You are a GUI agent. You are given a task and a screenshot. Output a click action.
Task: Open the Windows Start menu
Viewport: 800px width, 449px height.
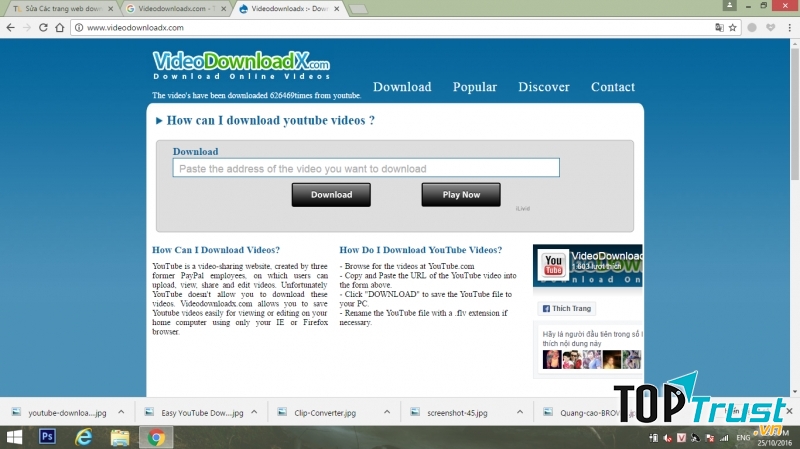pyautogui.click(x=14, y=437)
